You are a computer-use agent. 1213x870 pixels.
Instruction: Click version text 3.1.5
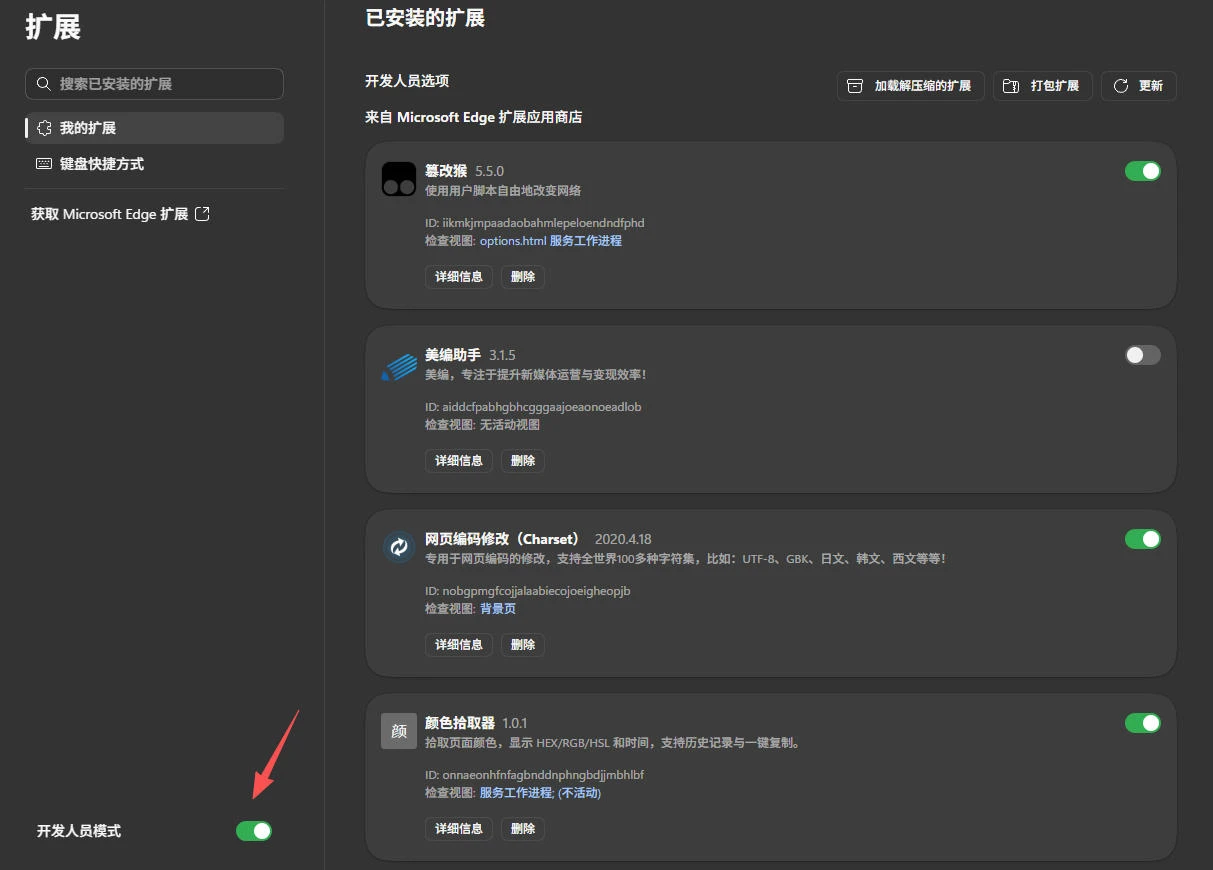click(x=503, y=355)
